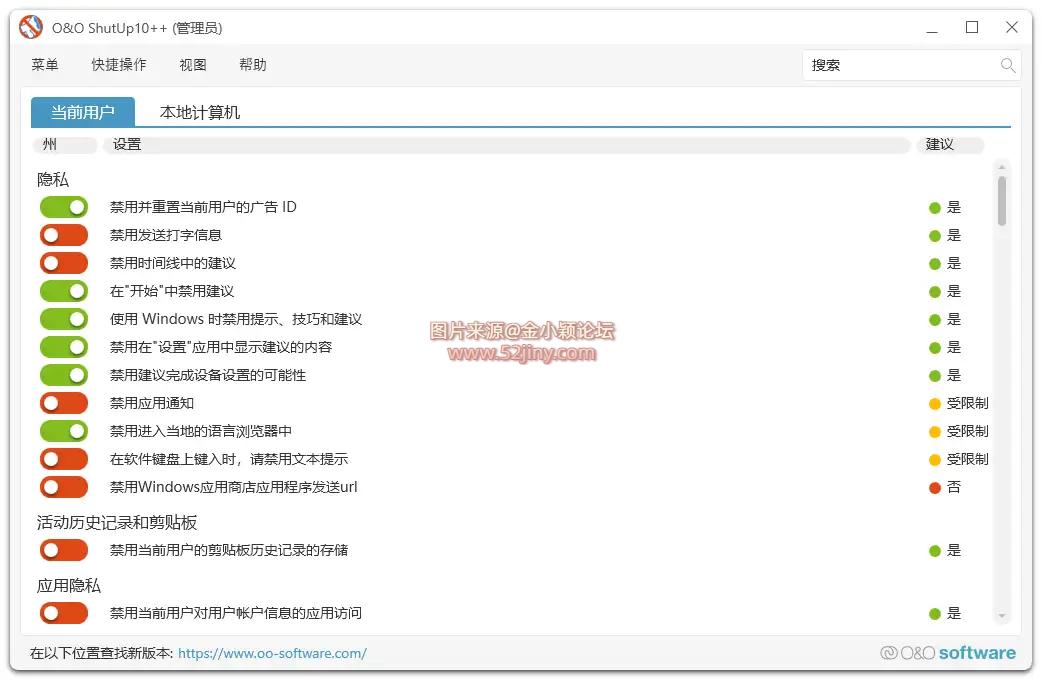Collapse the 活动历史记录和剪贴板 section heading
The width and height of the screenshot is (1042, 680).
(x=117, y=522)
